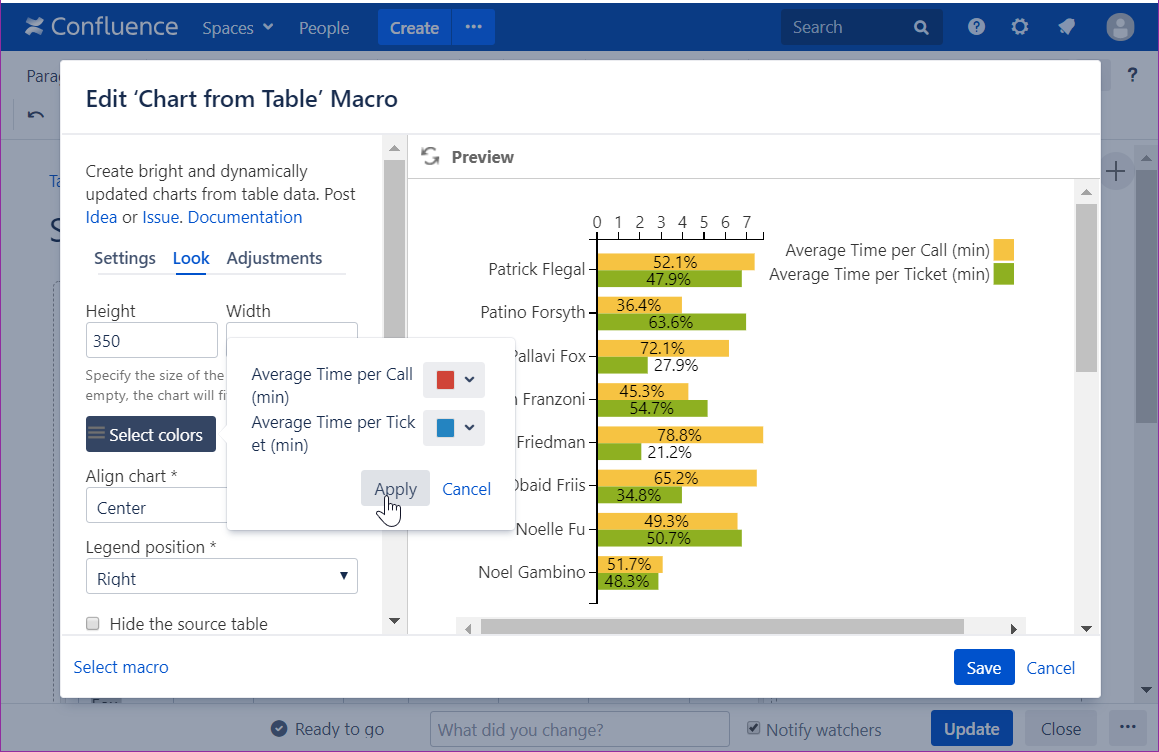The height and width of the screenshot is (752, 1159).
Task: Switch to the Settings tab
Action: (x=124, y=258)
